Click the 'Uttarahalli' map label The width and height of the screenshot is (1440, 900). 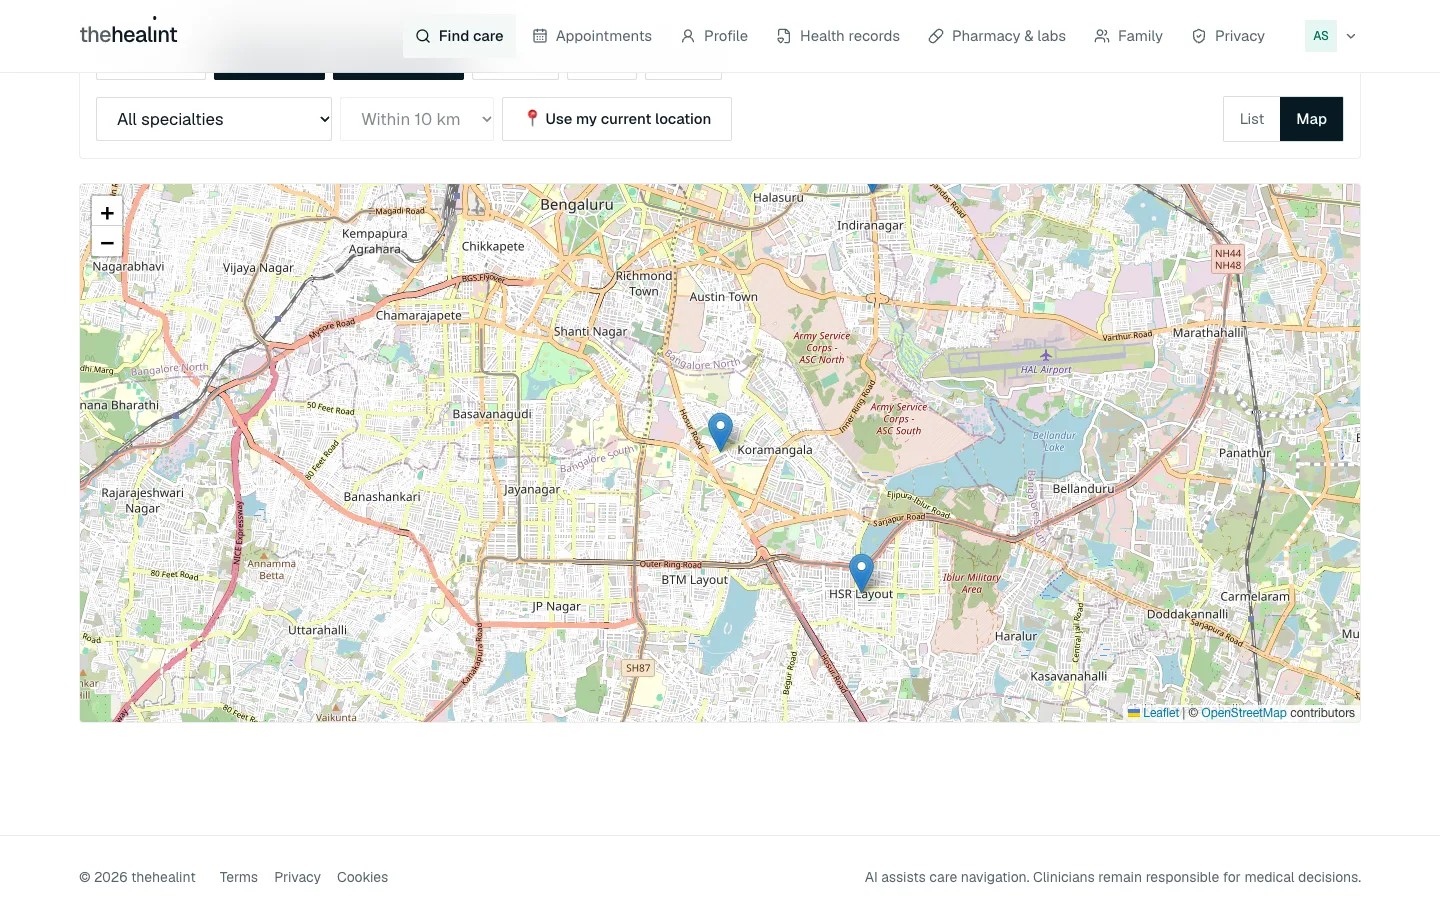pos(318,630)
